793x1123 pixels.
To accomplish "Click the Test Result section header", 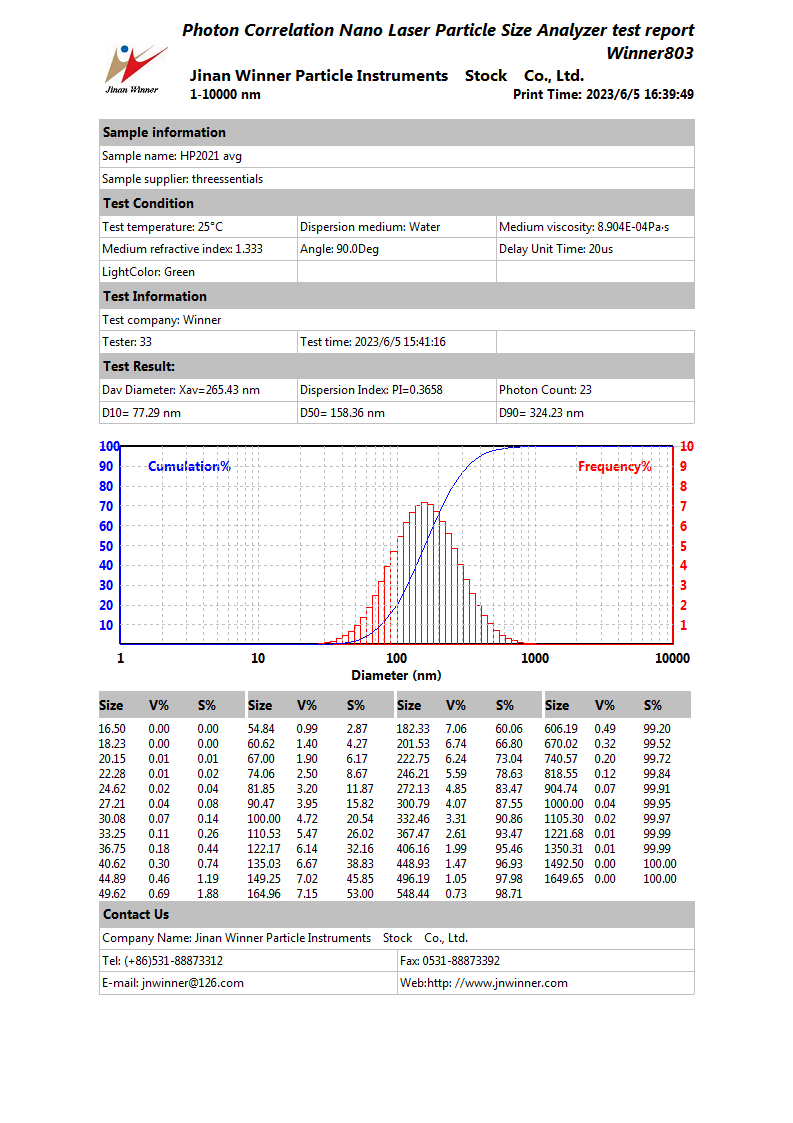I will coord(139,366).
